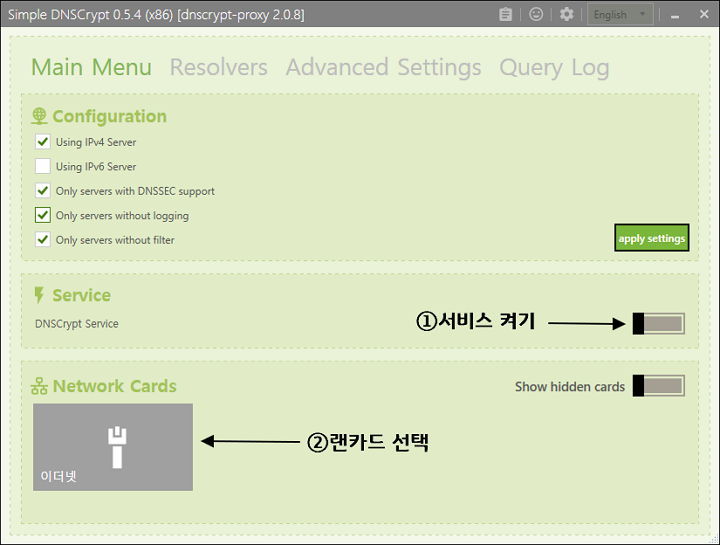Viewport: 720px width, 545px height.
Task: Close the Simple DNSCrypt window
Action: coord(704,14)
